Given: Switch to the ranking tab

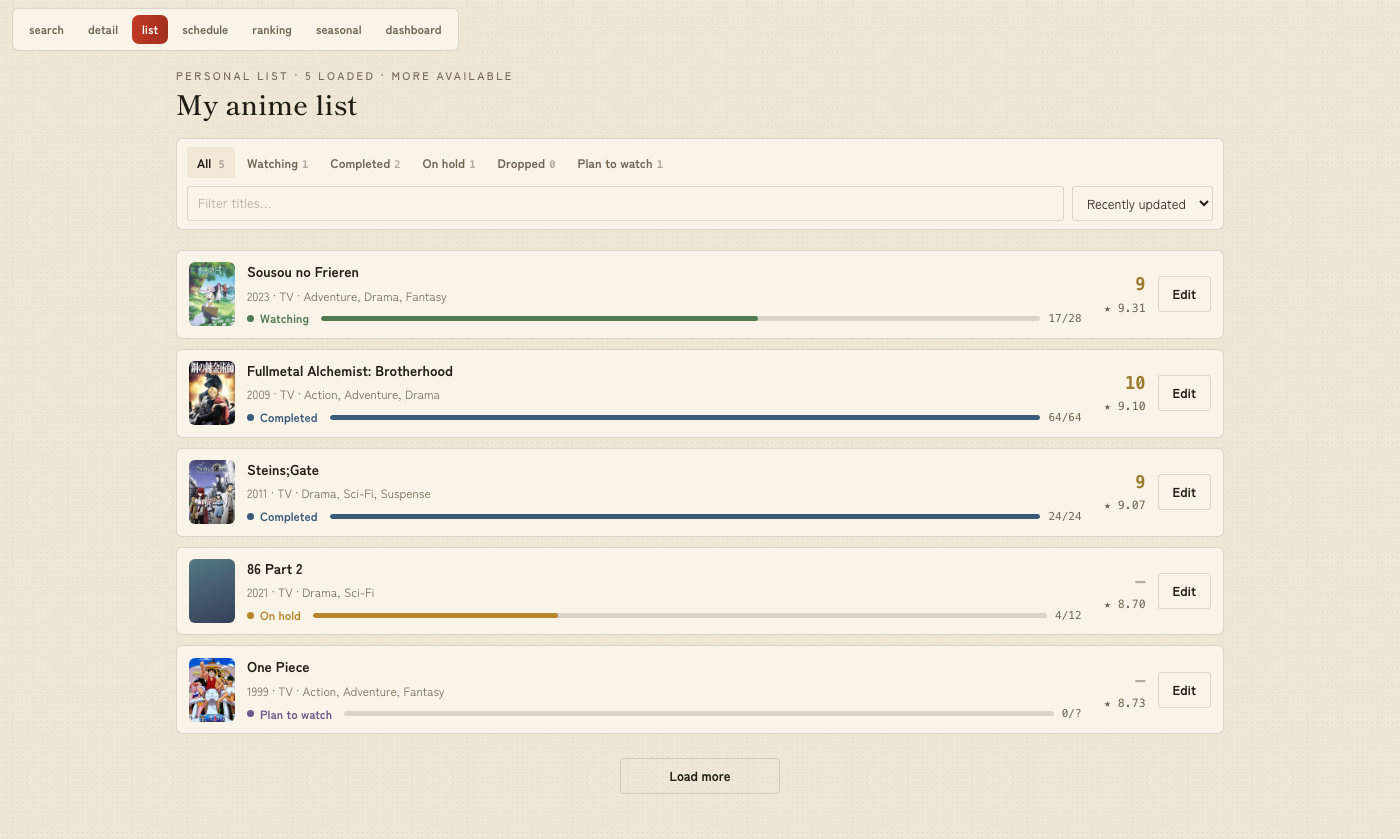Looking at the screenshot, I should pyautogui.click(x=272, y=30).
